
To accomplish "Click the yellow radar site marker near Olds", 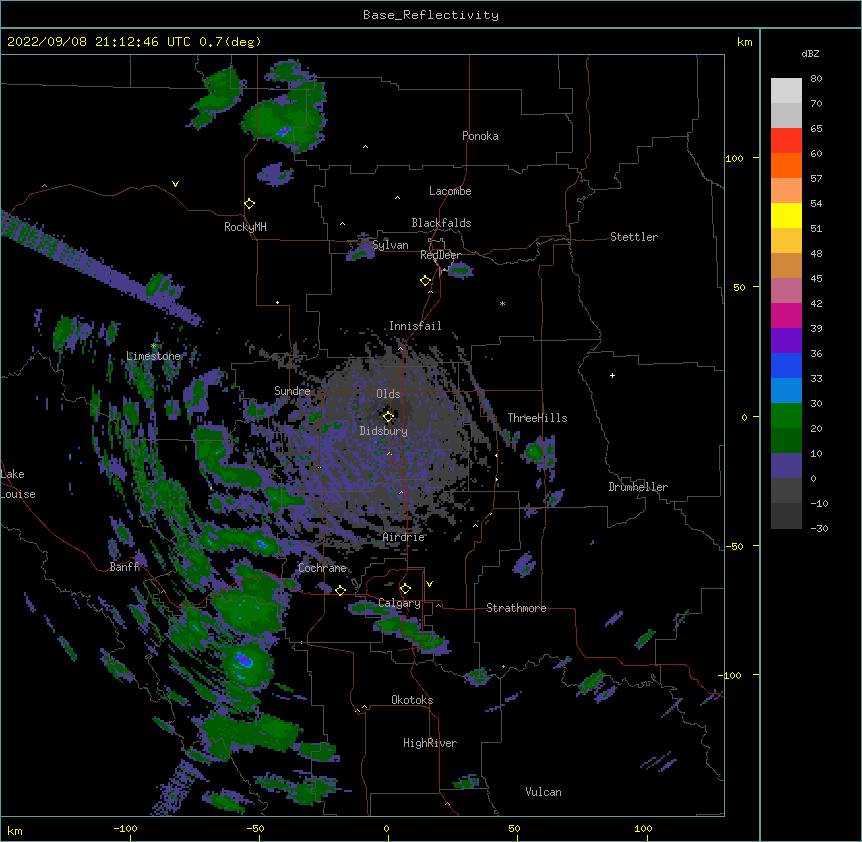I will coord(388,417).
